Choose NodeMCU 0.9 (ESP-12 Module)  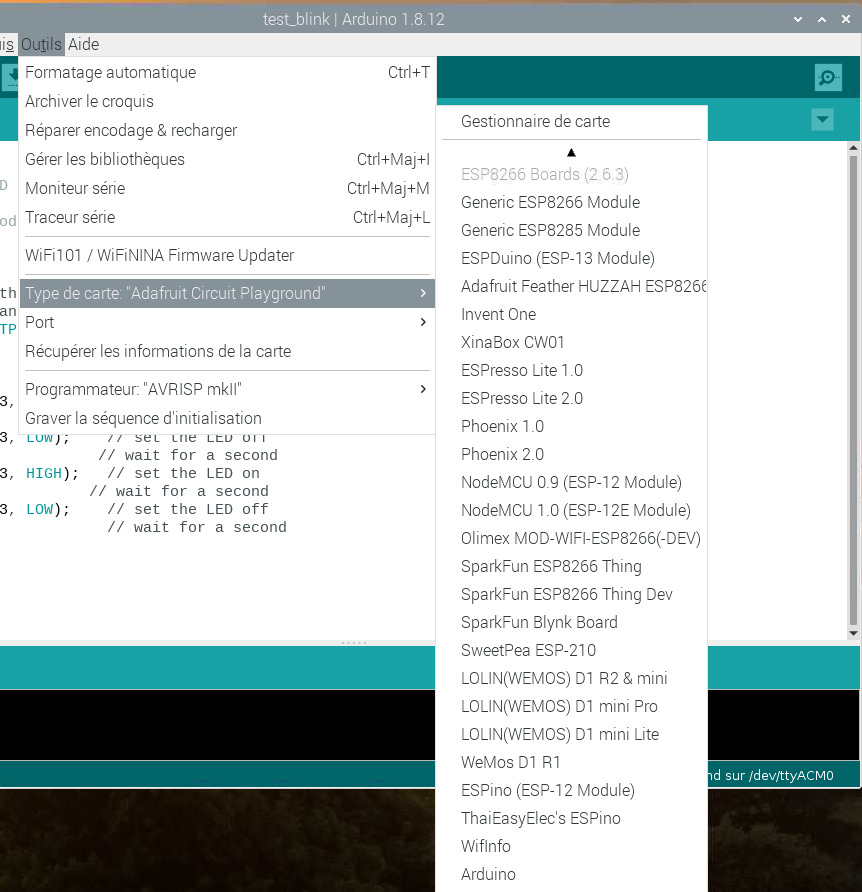571,482
